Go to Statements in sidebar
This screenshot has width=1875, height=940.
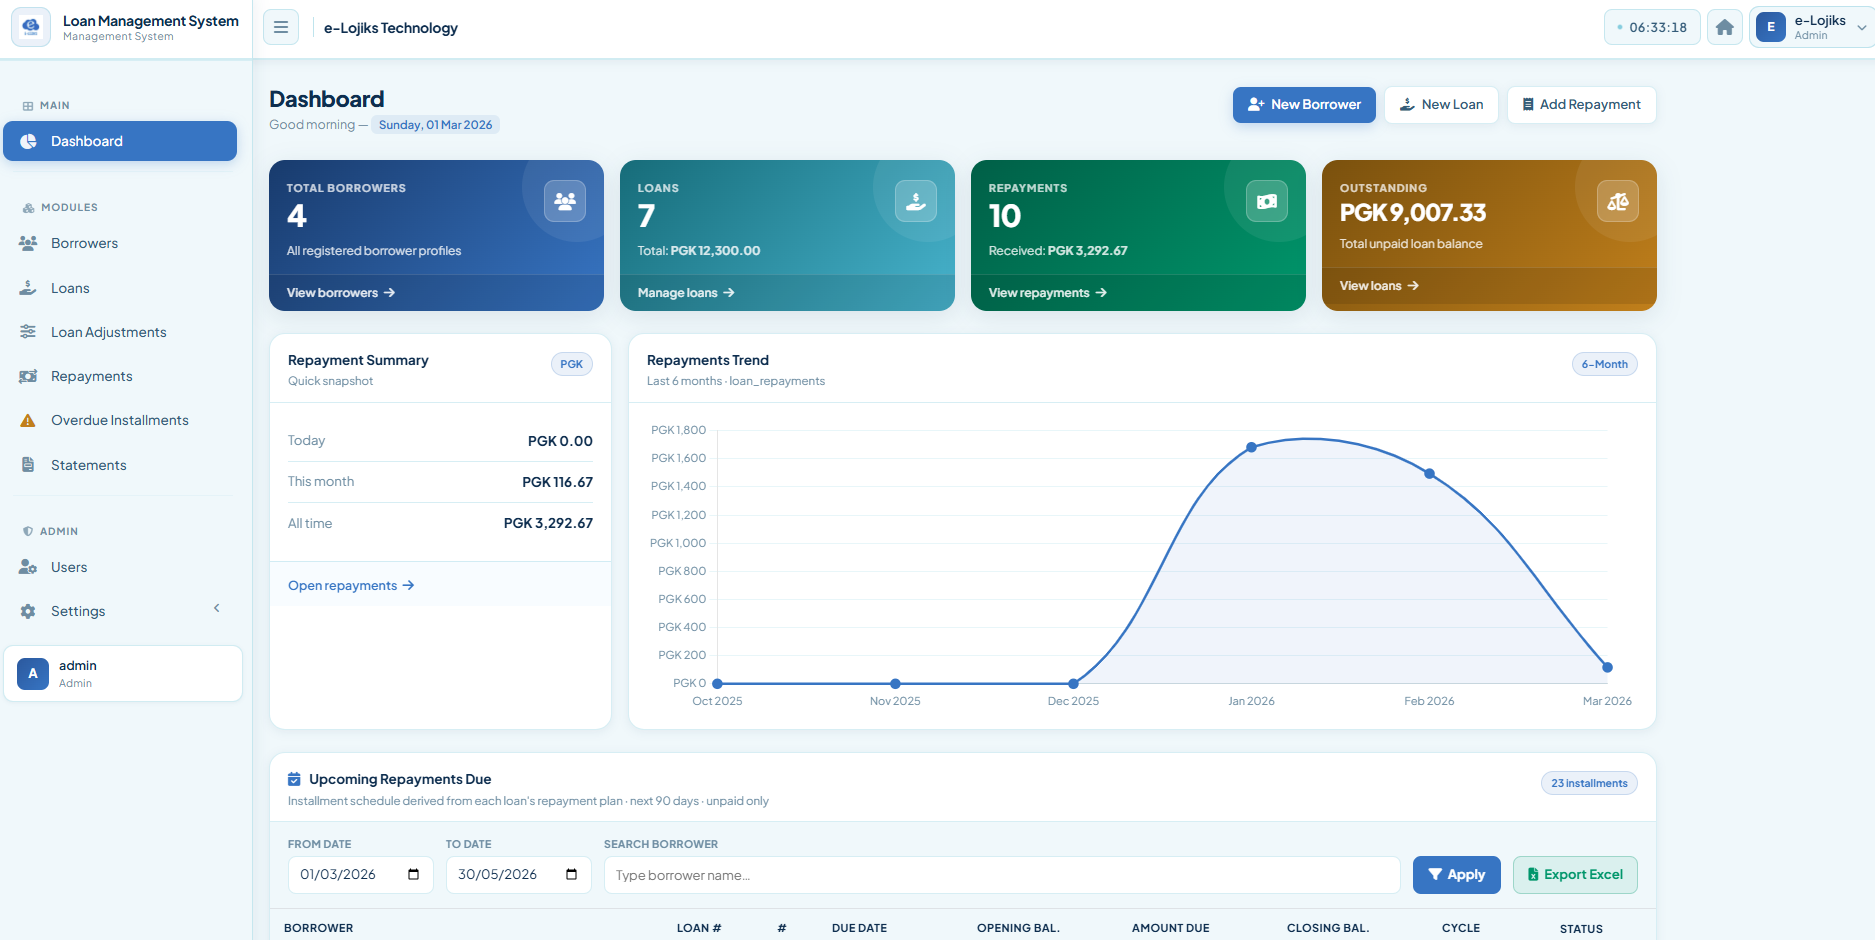88,465
